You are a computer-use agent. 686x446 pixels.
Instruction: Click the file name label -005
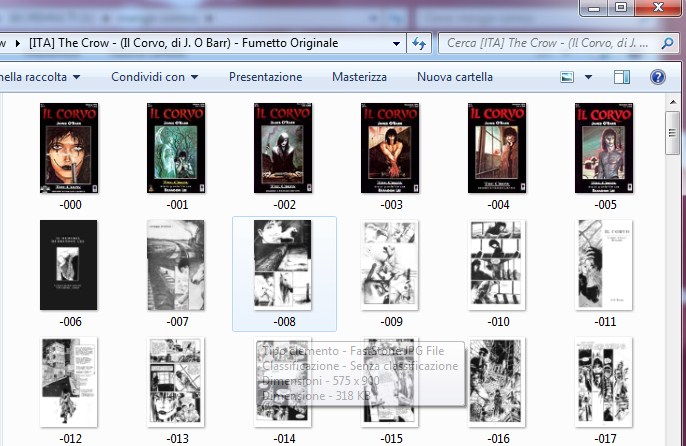coord(605,205)
